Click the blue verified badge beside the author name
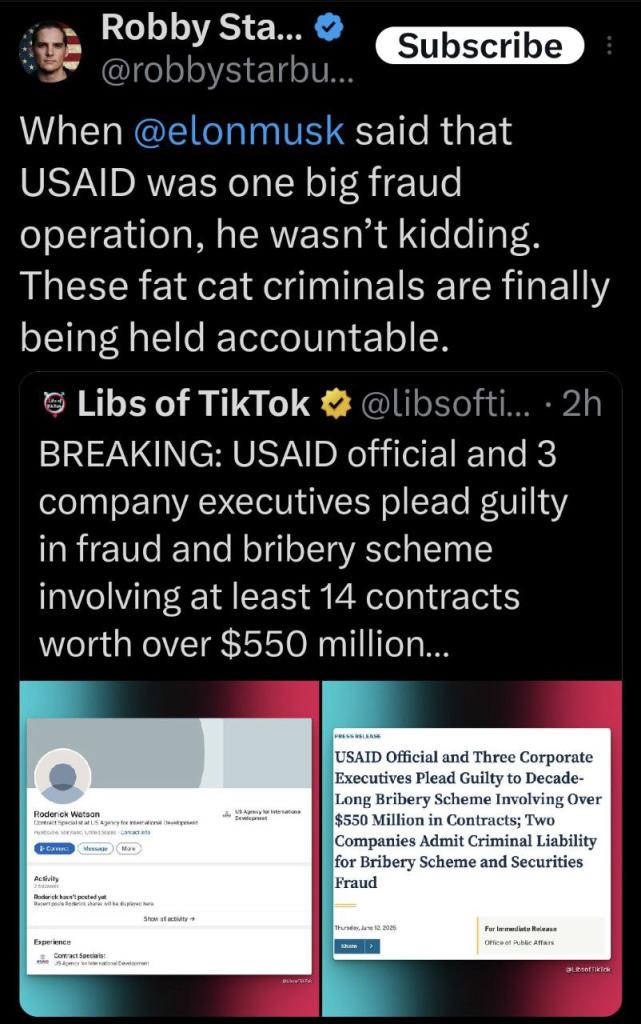 [330, 29]
